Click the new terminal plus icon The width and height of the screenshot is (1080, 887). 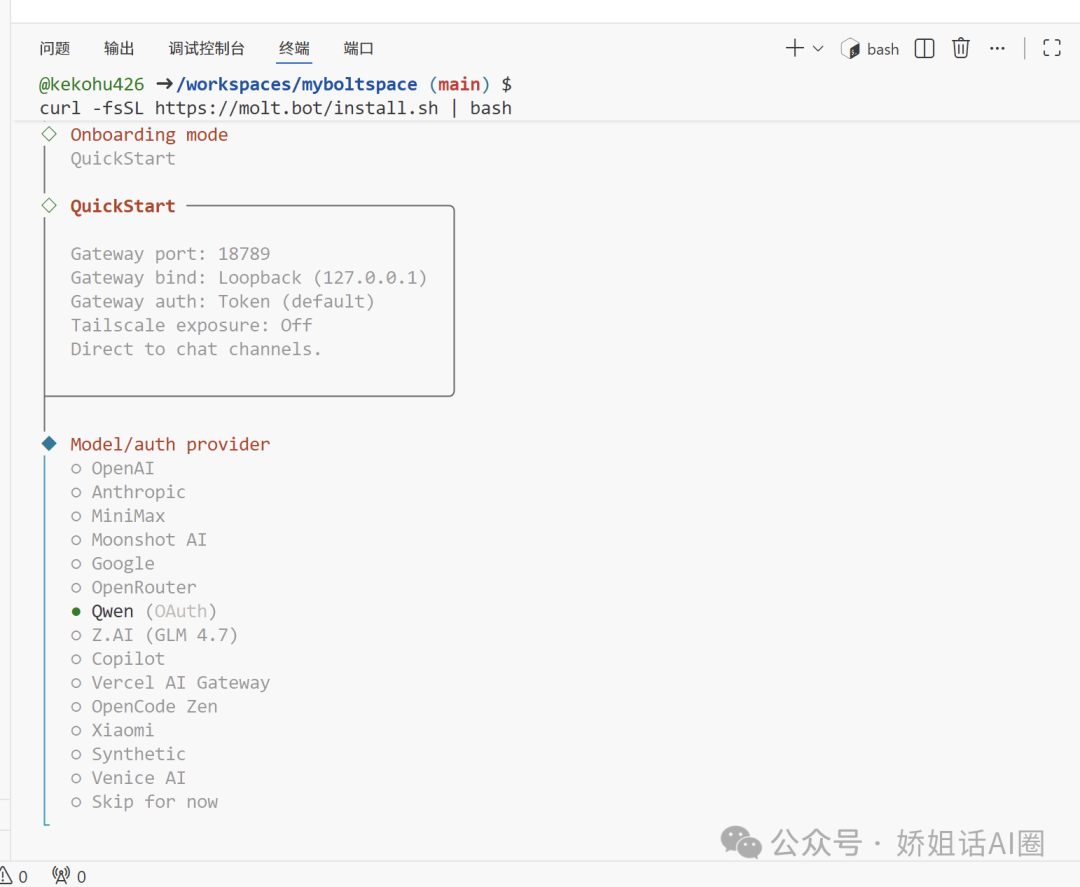[x=795, y=48]
